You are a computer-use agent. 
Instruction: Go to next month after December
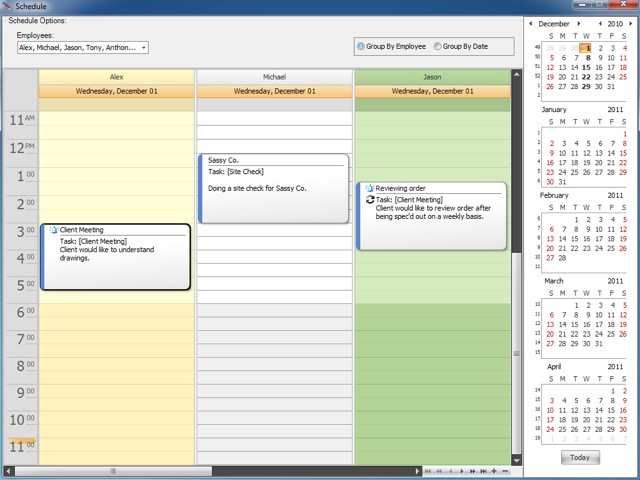[577, 23]
